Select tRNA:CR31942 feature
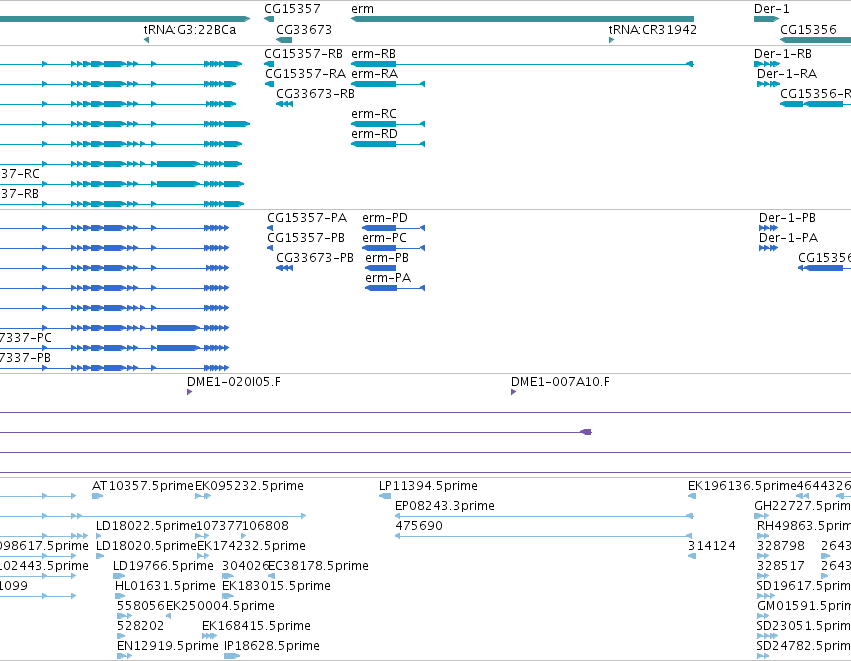Image resolution: width=851 pixels, height=661 pixels. coord(612,40)
